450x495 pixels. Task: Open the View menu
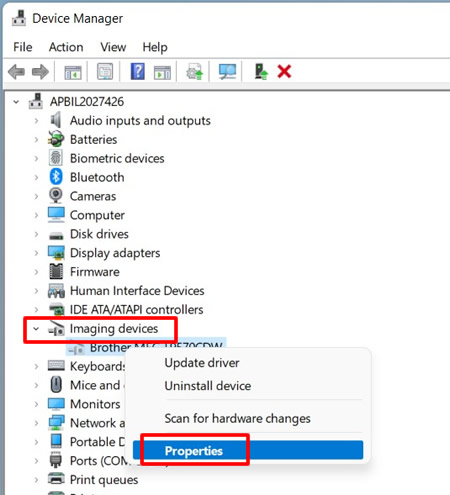point(113,47)
